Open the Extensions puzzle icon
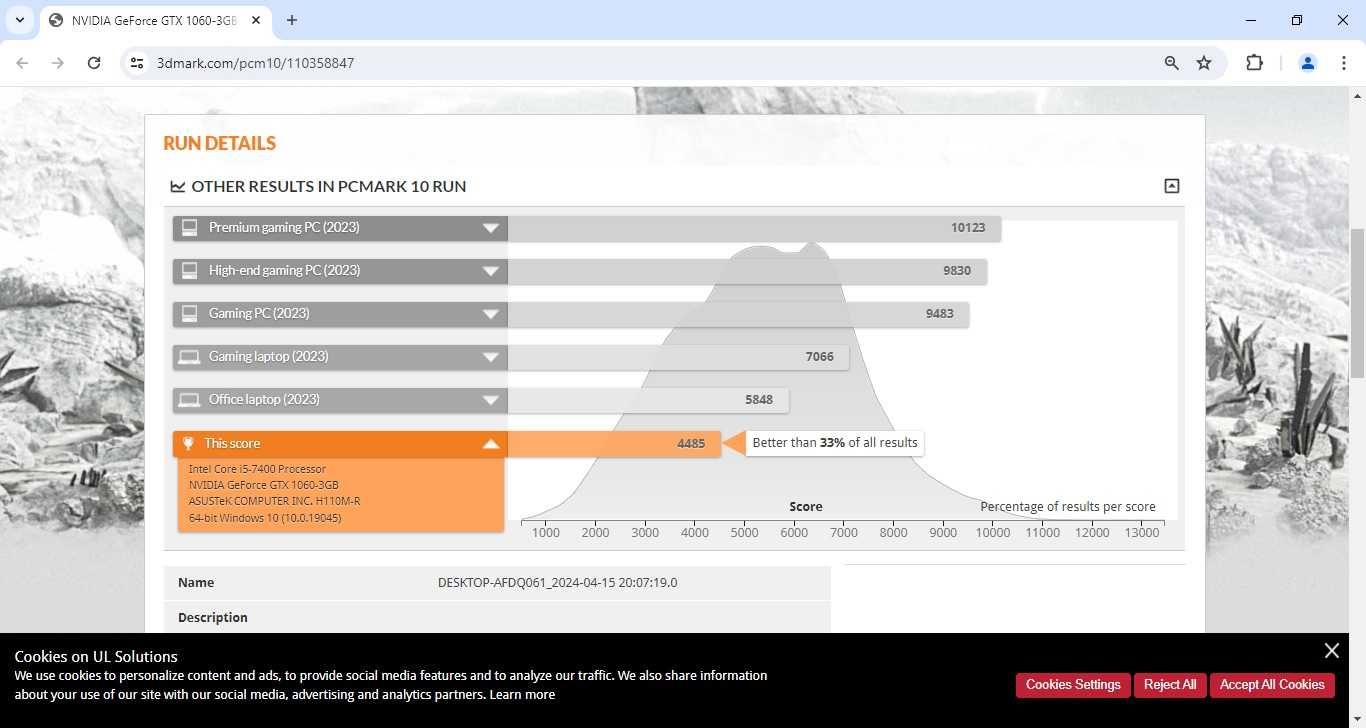Screen dimensions: 1366x728 point(1254,63)
